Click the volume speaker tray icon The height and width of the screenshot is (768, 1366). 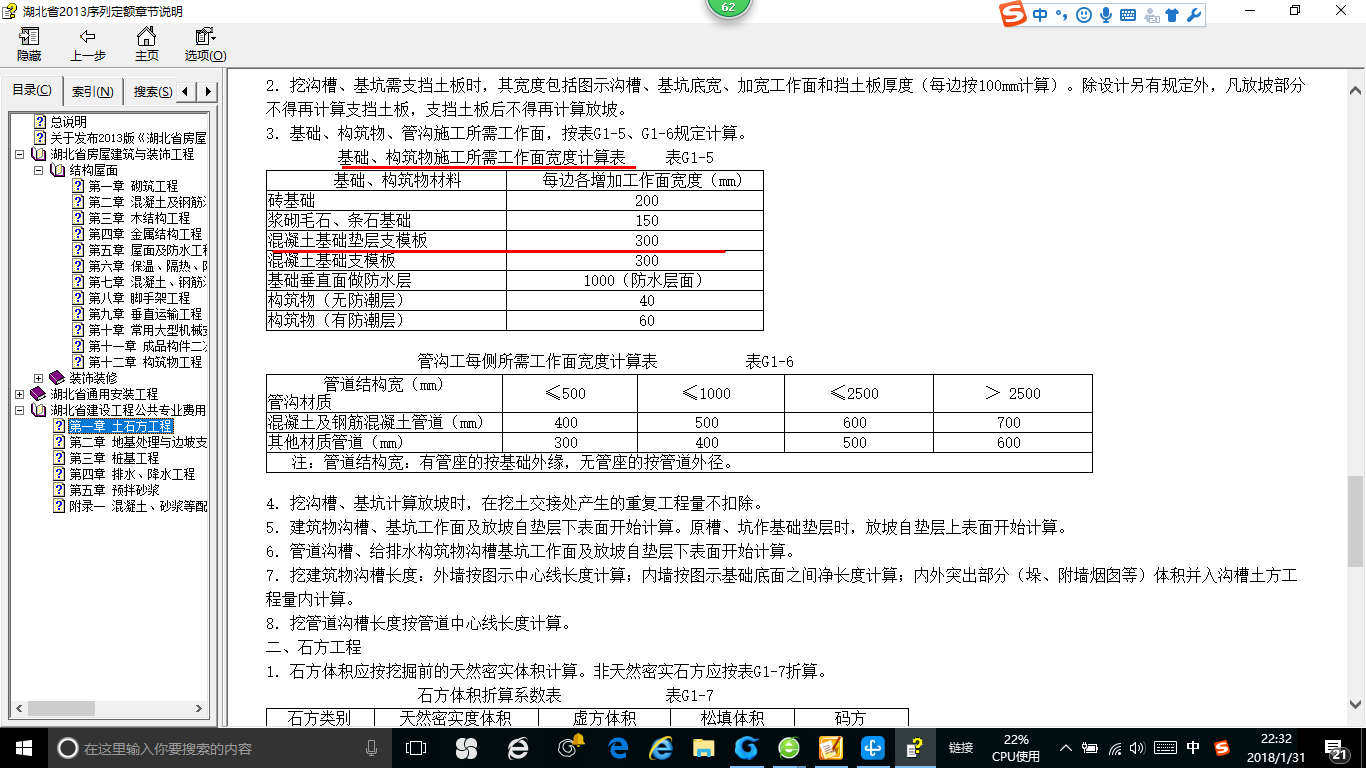1139,748
